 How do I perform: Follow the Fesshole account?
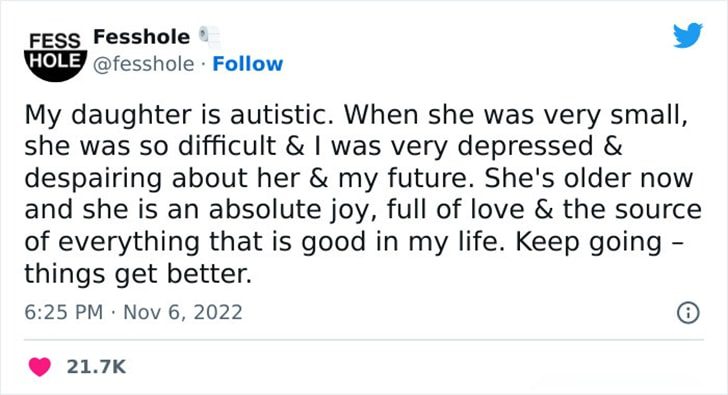point(247,64)
